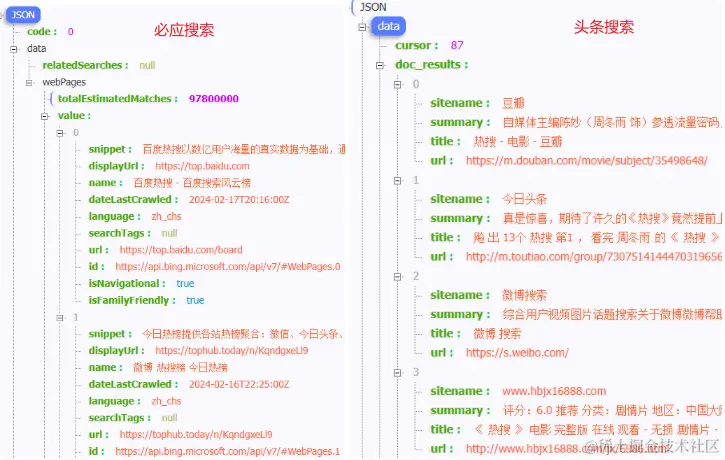Click the snippet starting with 百度热搜以数亿用户
Image resolution: width=725 pixels, height=460 pixels.
(244, 149)
